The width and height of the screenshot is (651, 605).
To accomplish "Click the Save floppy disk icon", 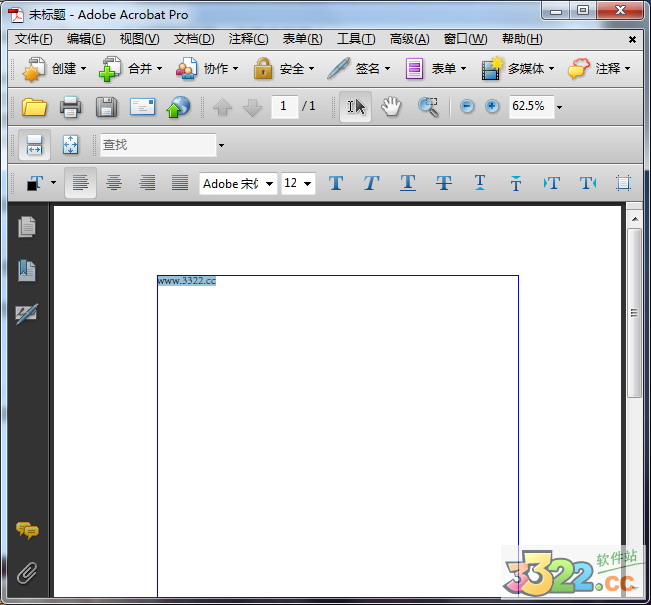I will click(x=106, y=107).
